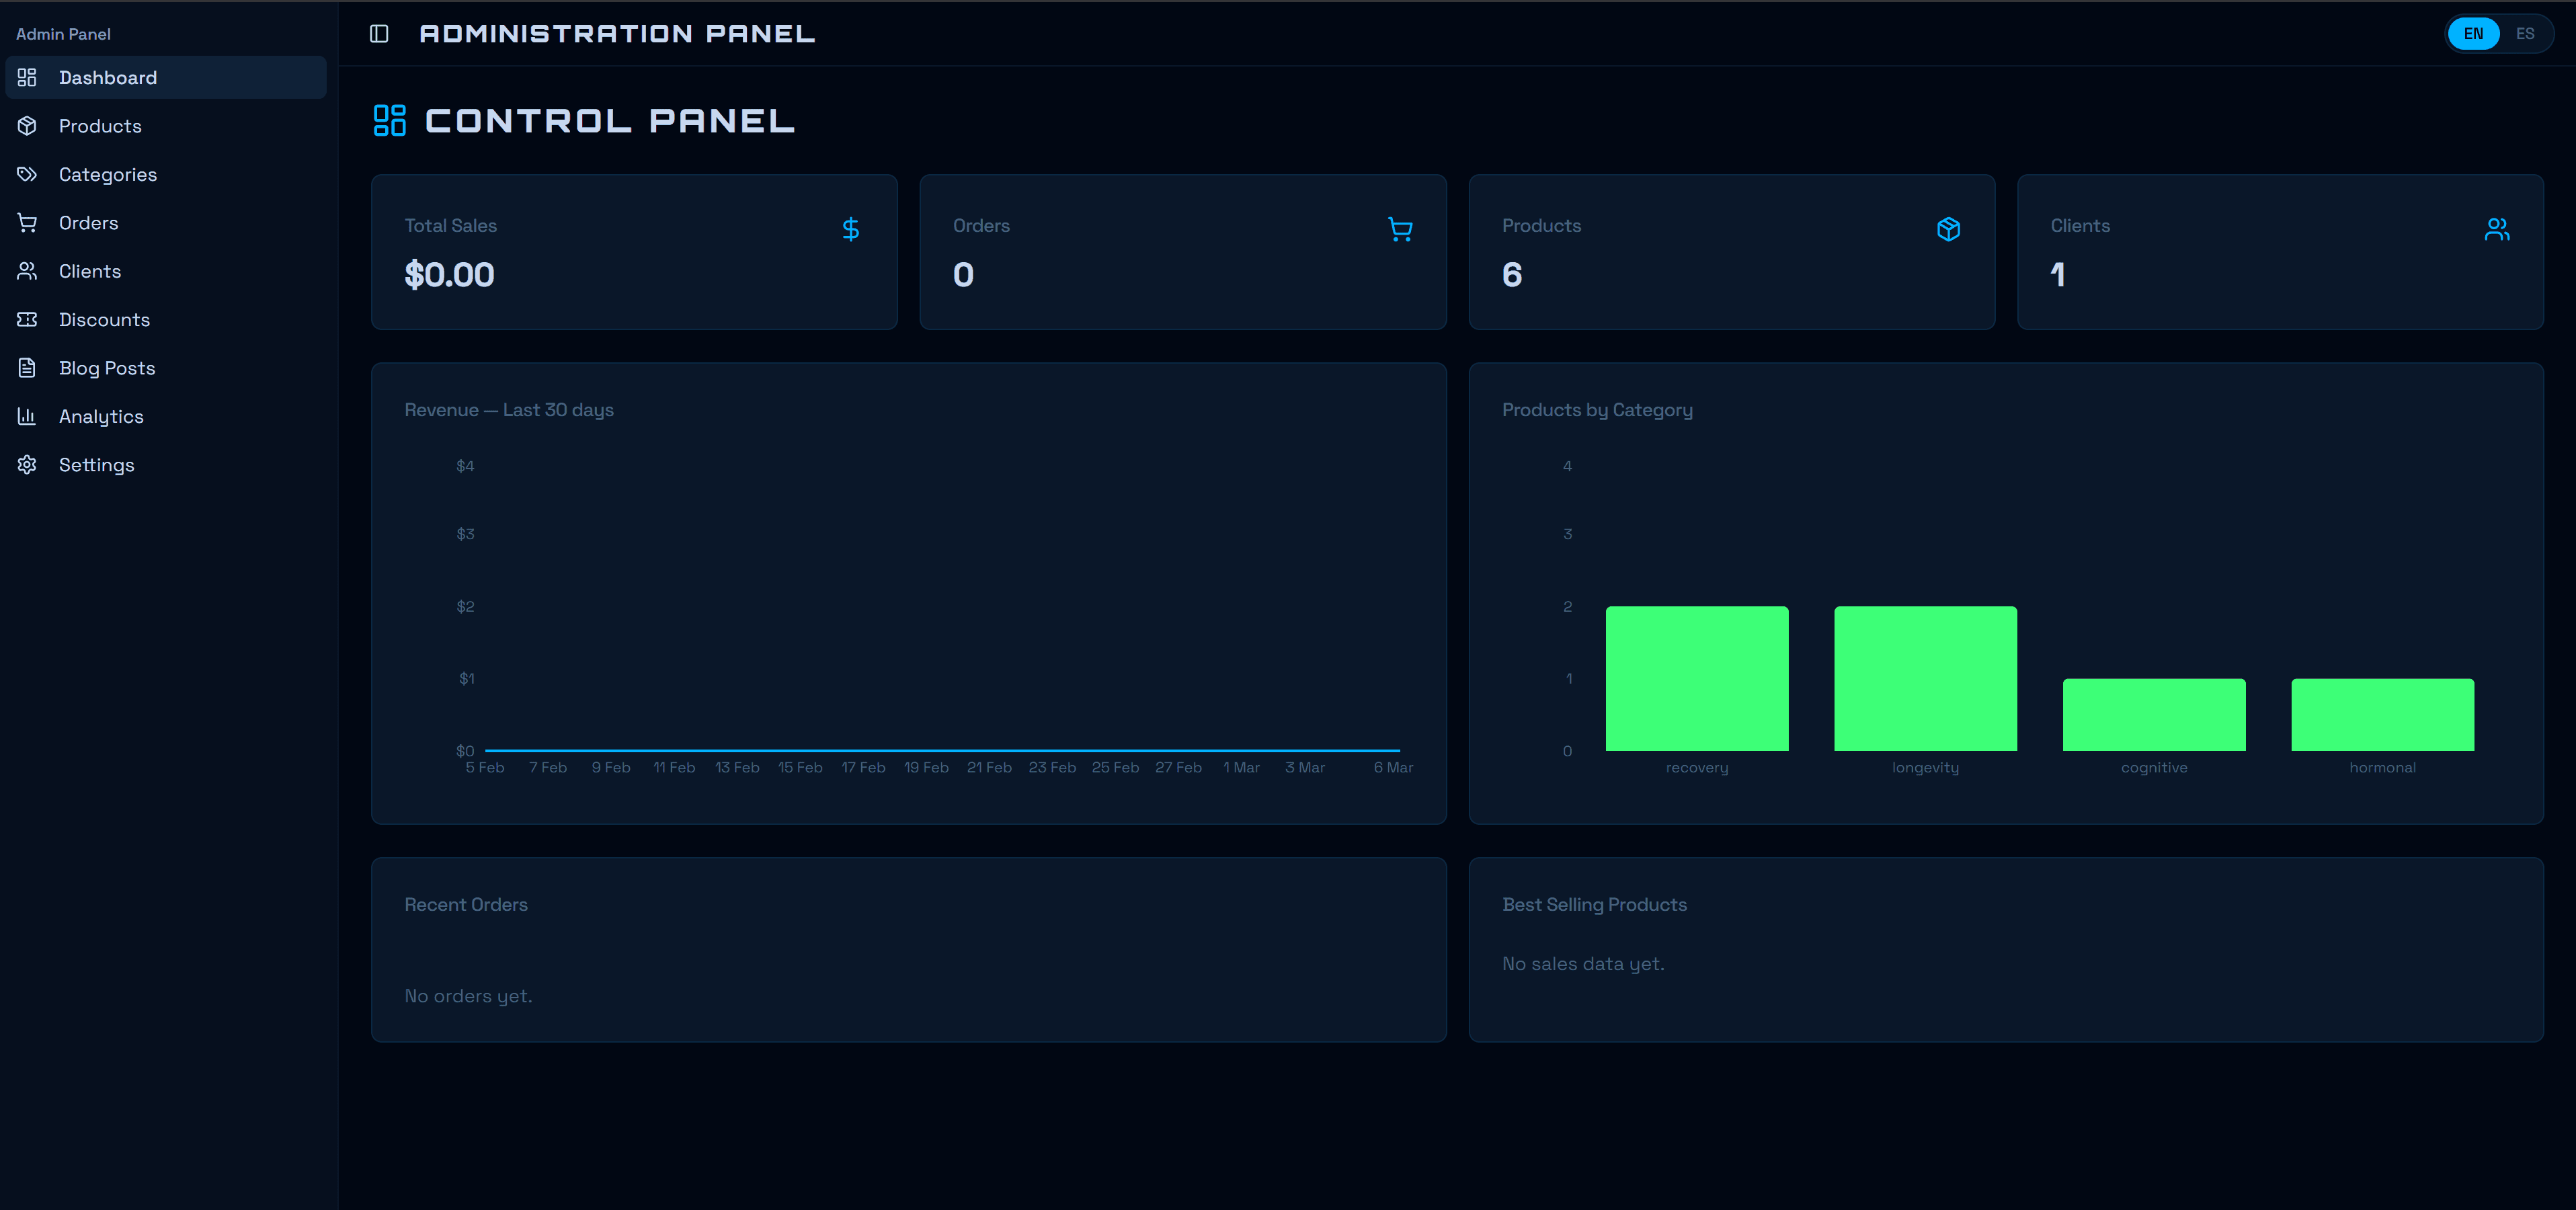This screenshot has width=2576, height=1210.
Task: Switch language to ES
Action: pos(2524,34)
